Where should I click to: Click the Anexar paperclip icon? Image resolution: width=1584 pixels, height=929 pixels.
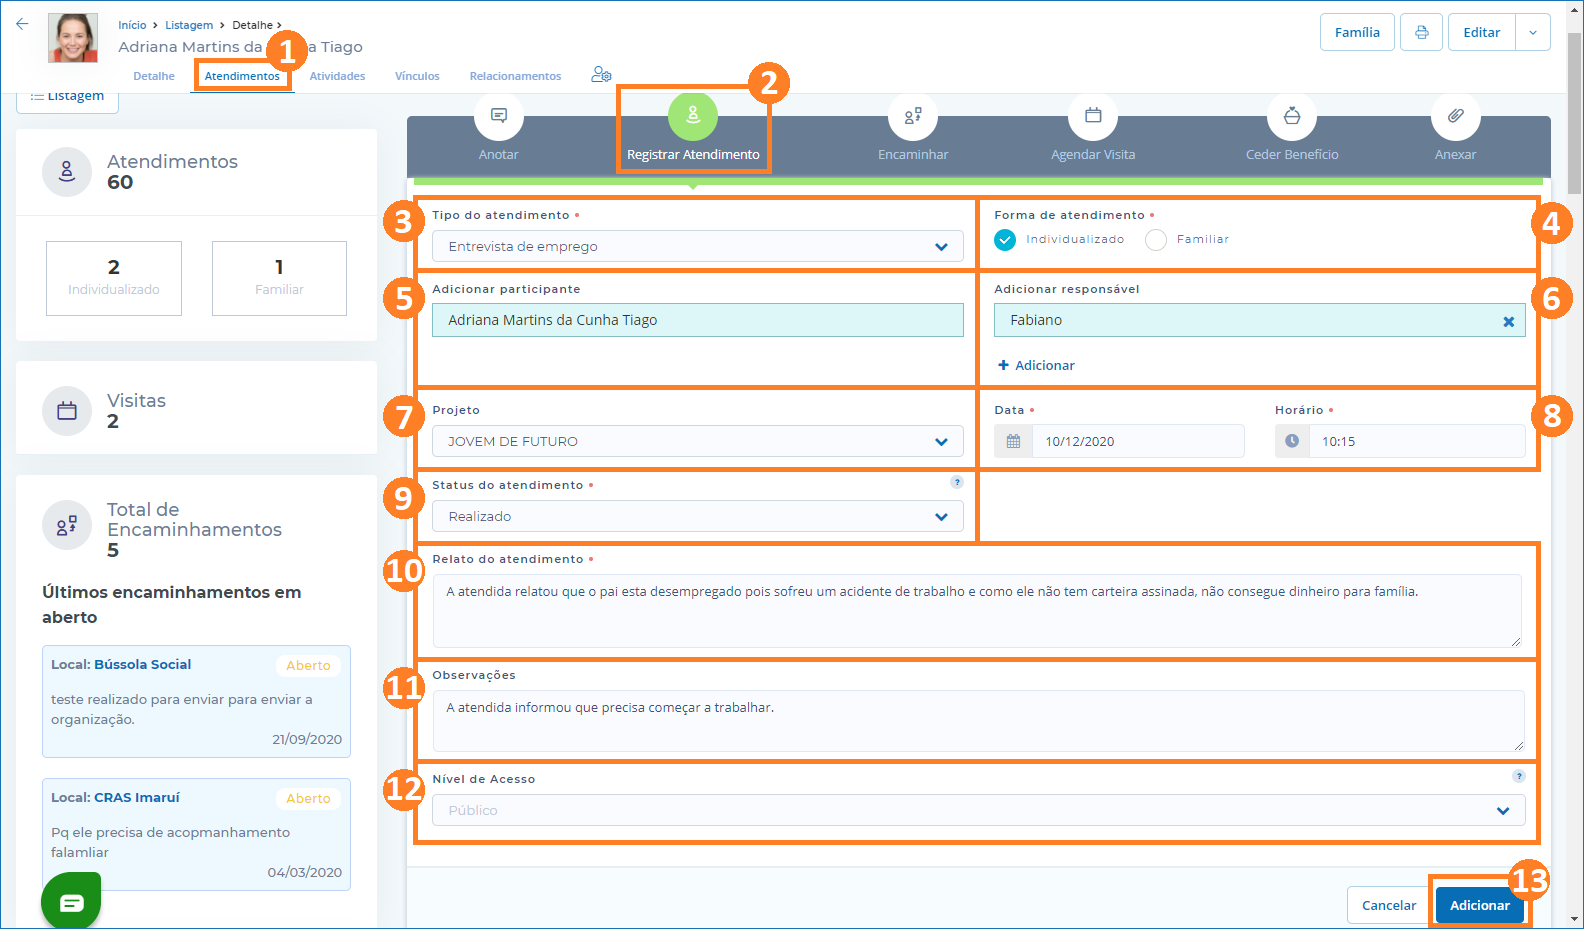click(x=1455, y=116)
